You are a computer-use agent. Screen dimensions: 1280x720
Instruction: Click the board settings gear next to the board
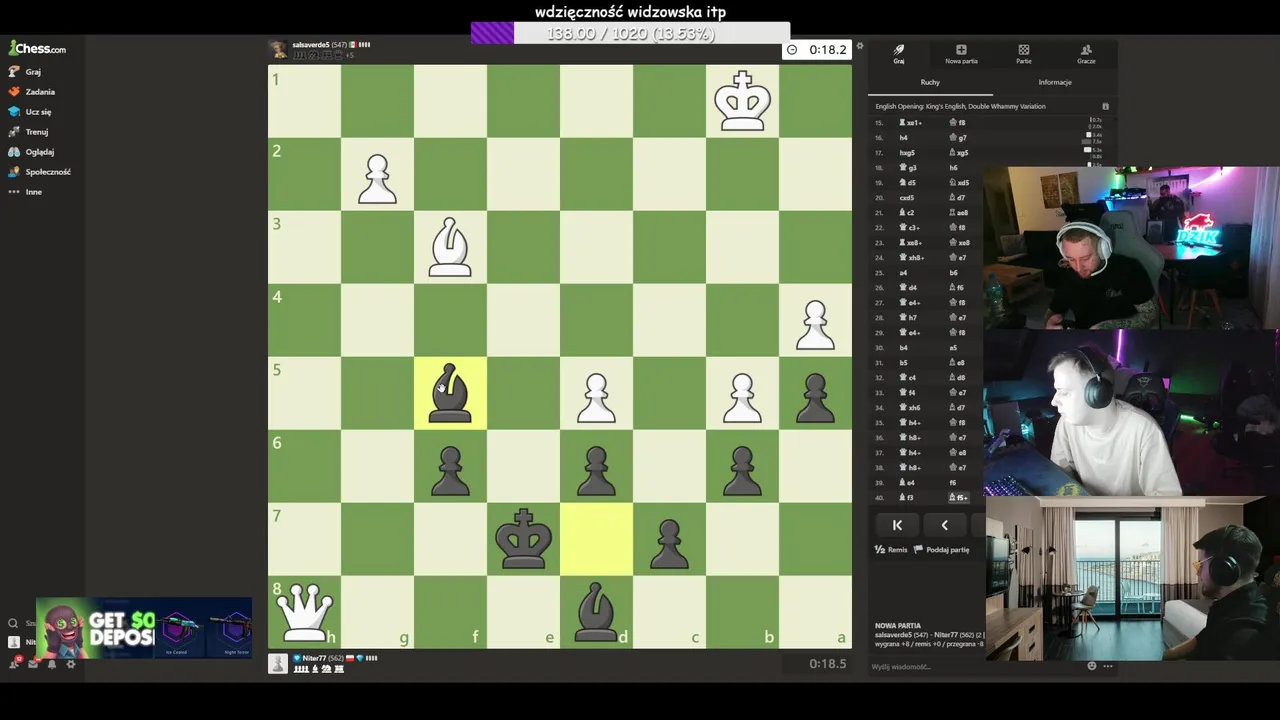859,46
